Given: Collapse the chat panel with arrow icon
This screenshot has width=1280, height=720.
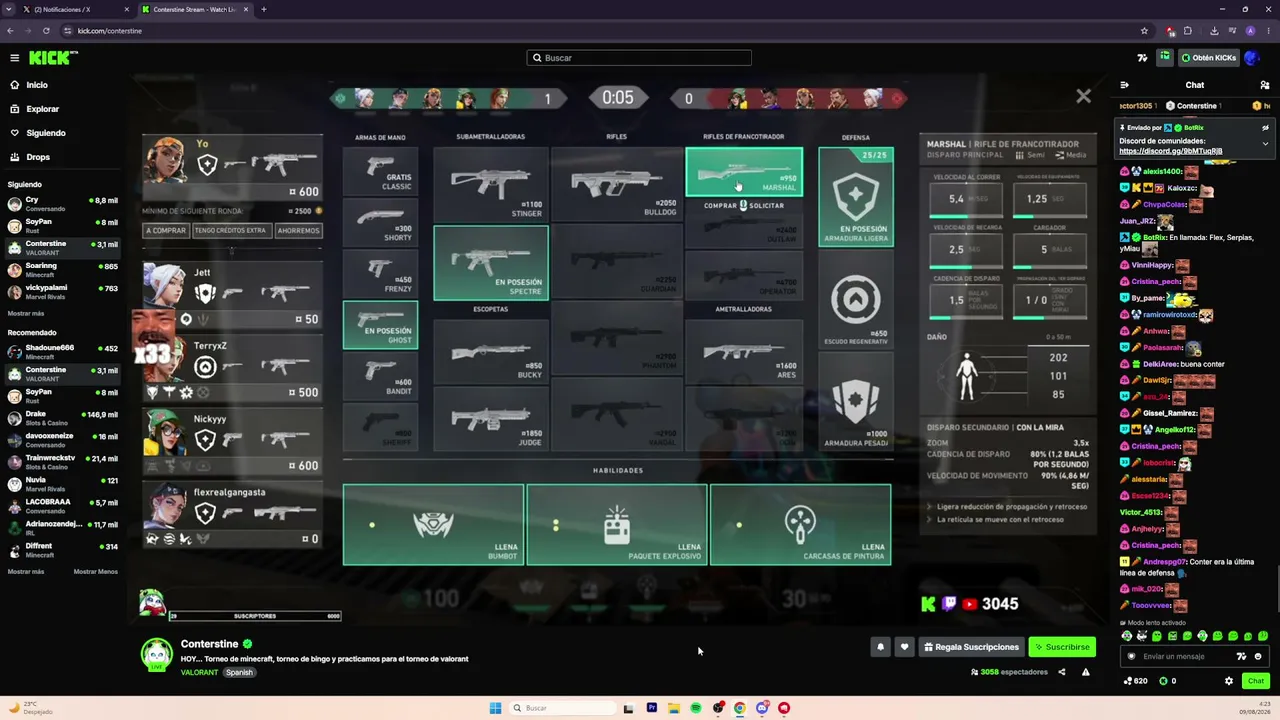Looking at the screenshot, I should (x=1124, y=85).
